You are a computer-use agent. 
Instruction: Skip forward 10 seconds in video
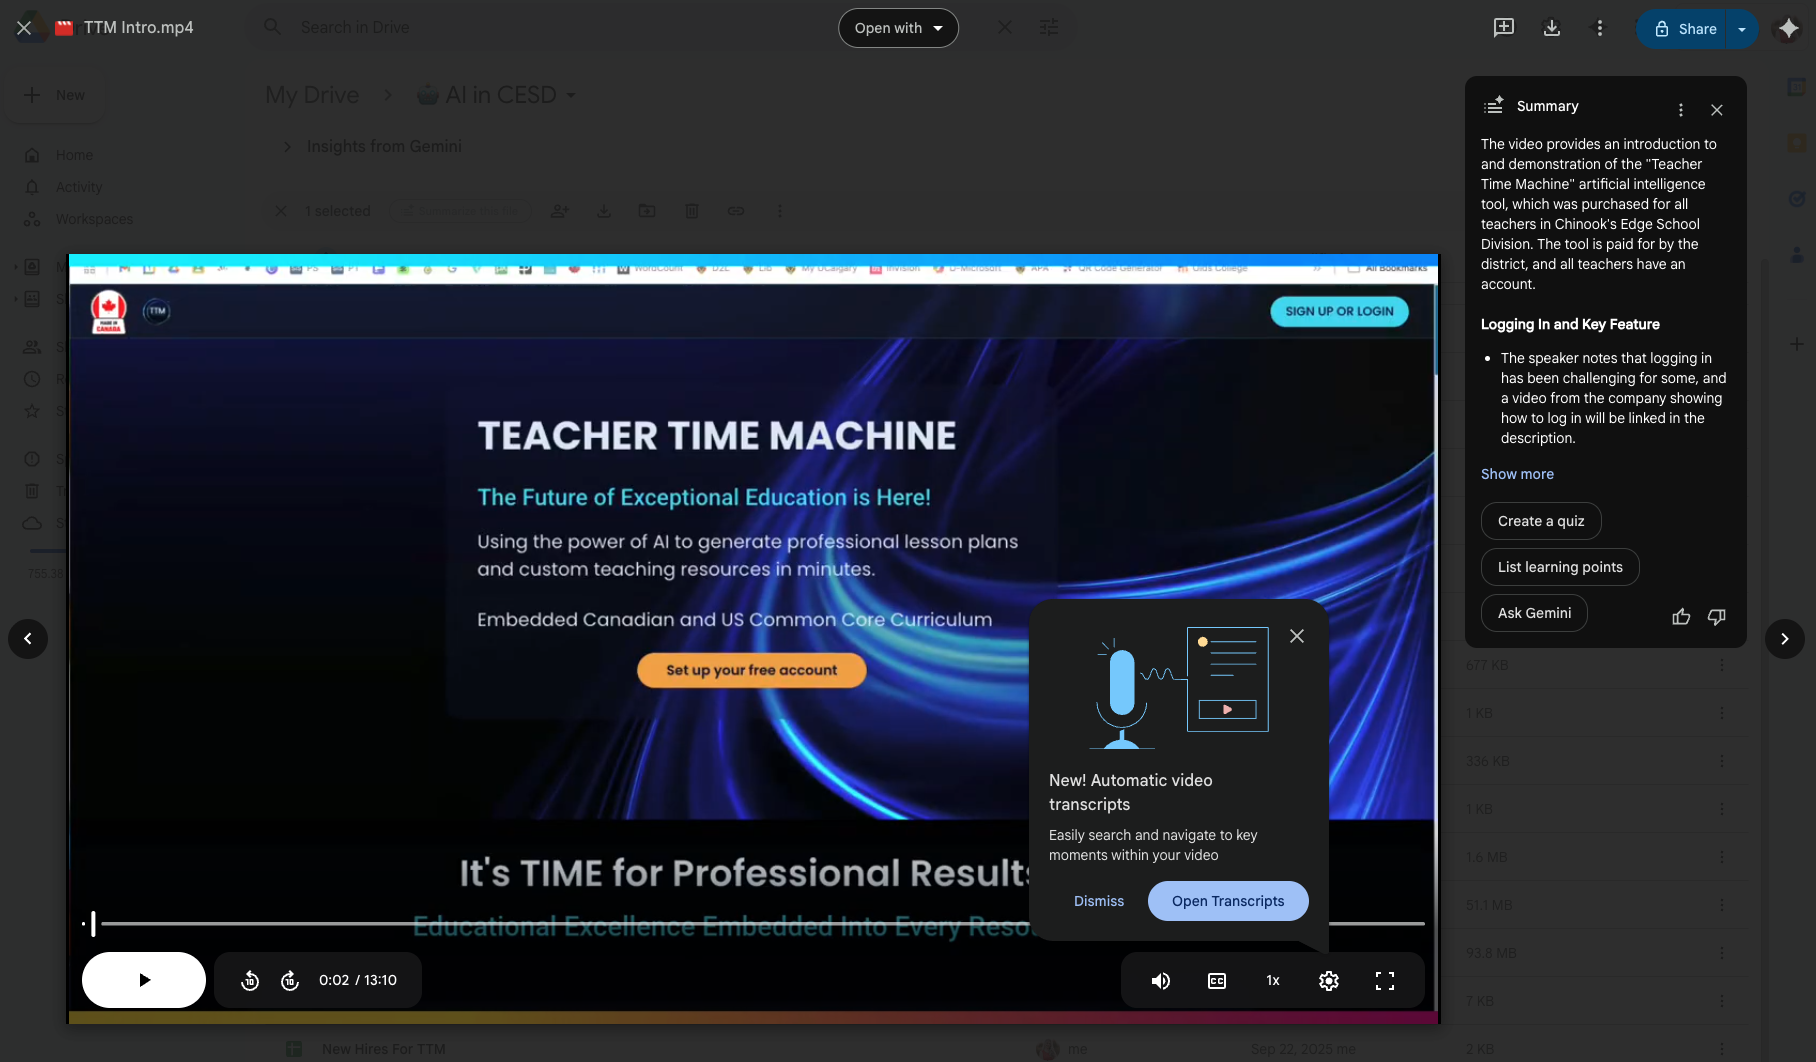point(290,981)
